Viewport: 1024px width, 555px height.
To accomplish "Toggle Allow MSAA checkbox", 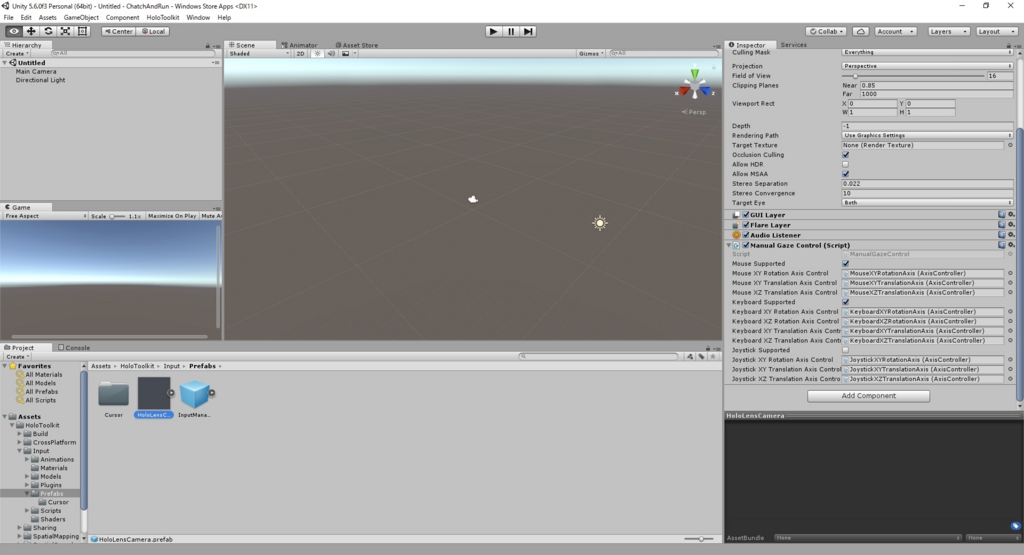I will [x=846, y=174].
